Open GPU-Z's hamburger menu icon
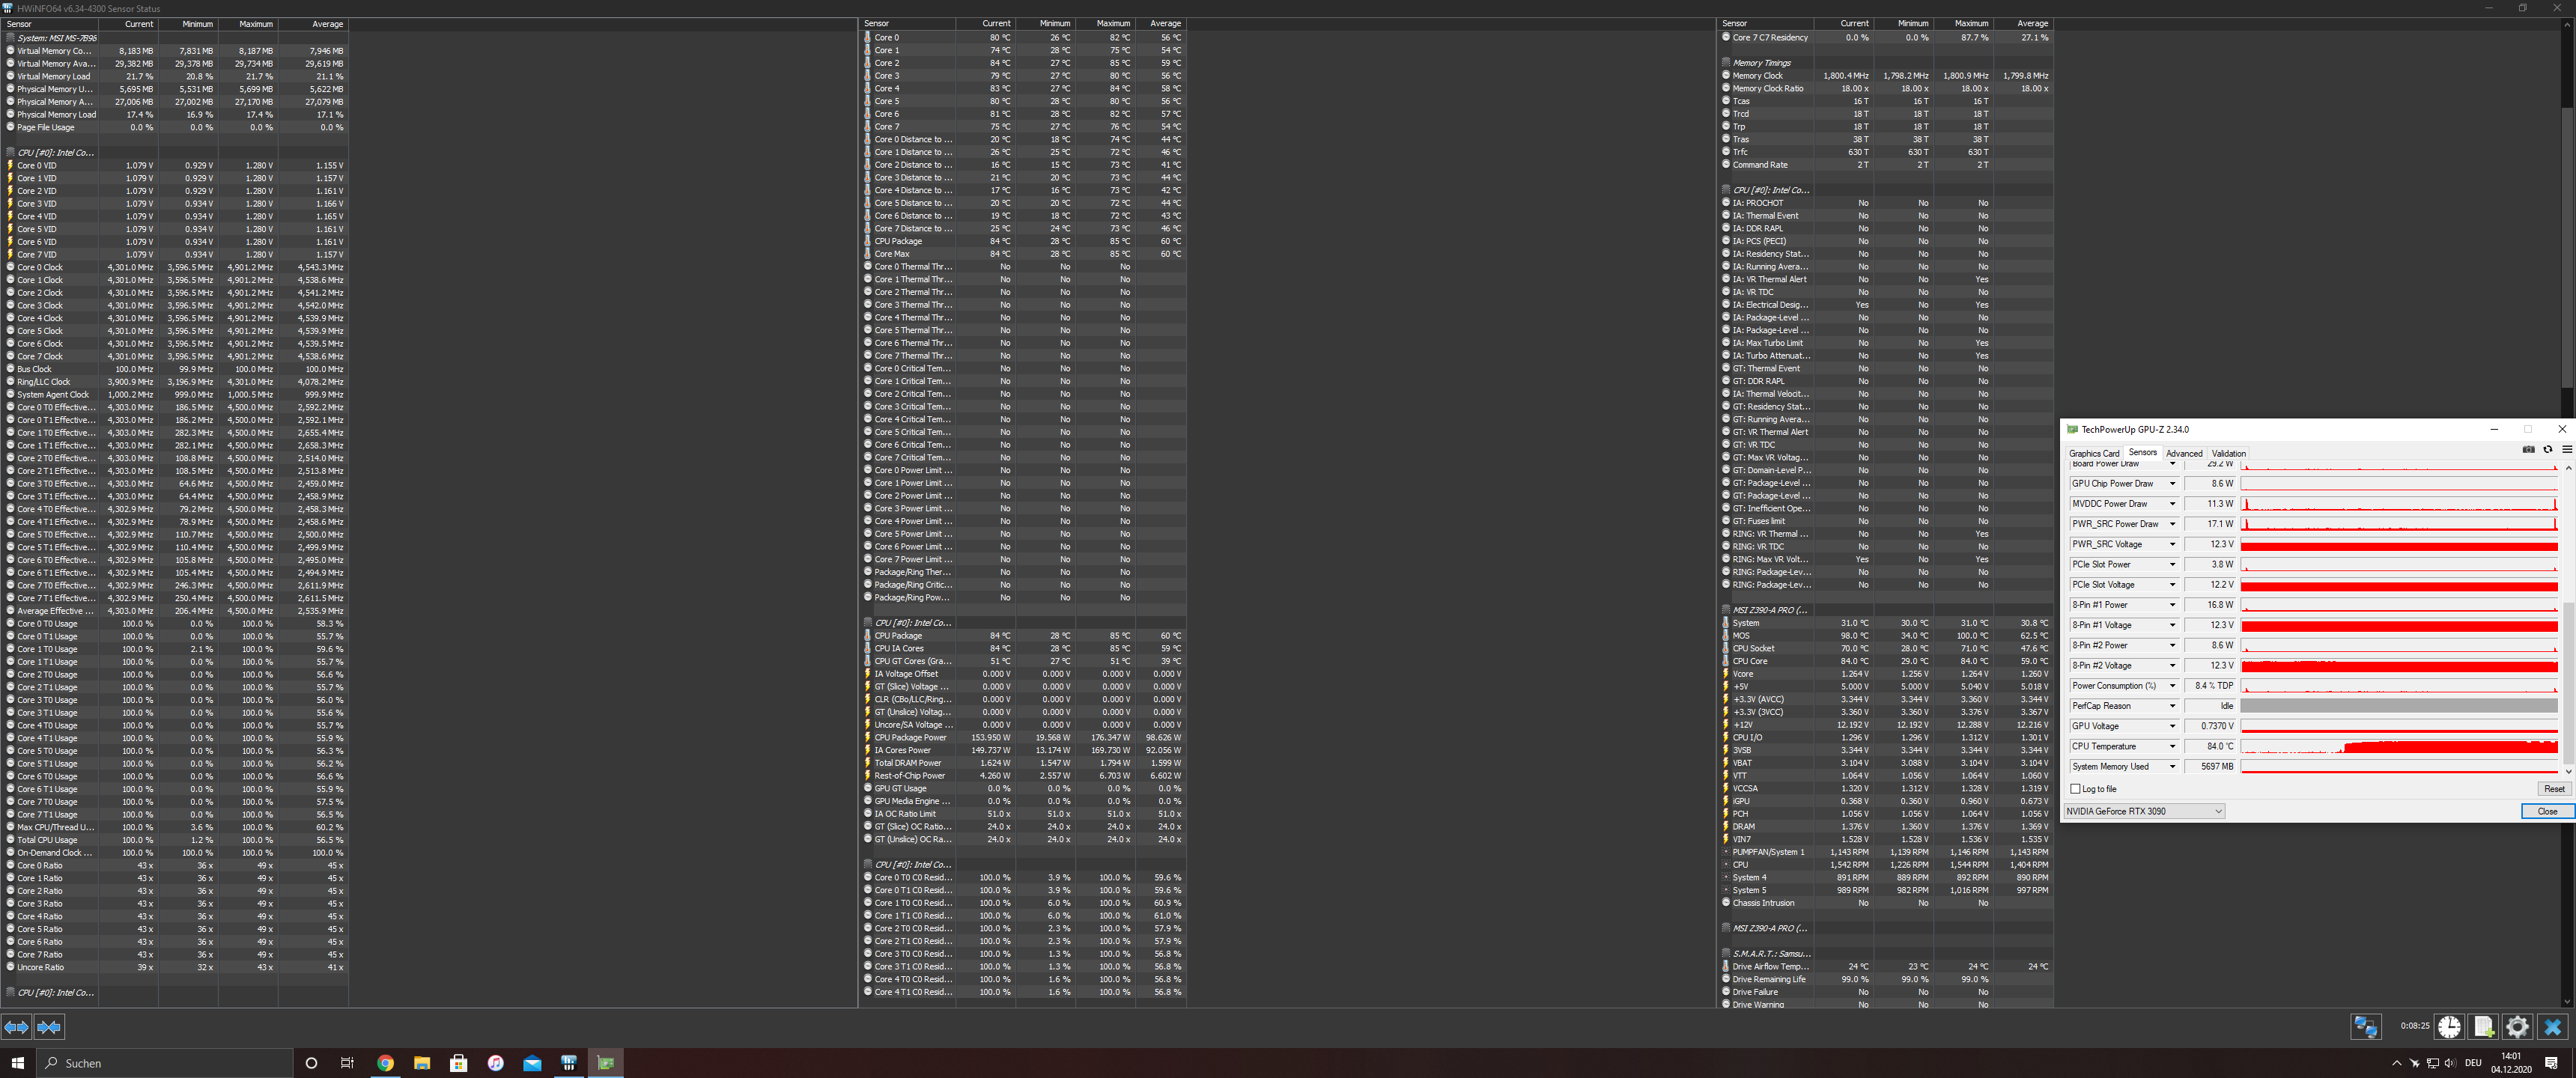 click(2567, 449)
